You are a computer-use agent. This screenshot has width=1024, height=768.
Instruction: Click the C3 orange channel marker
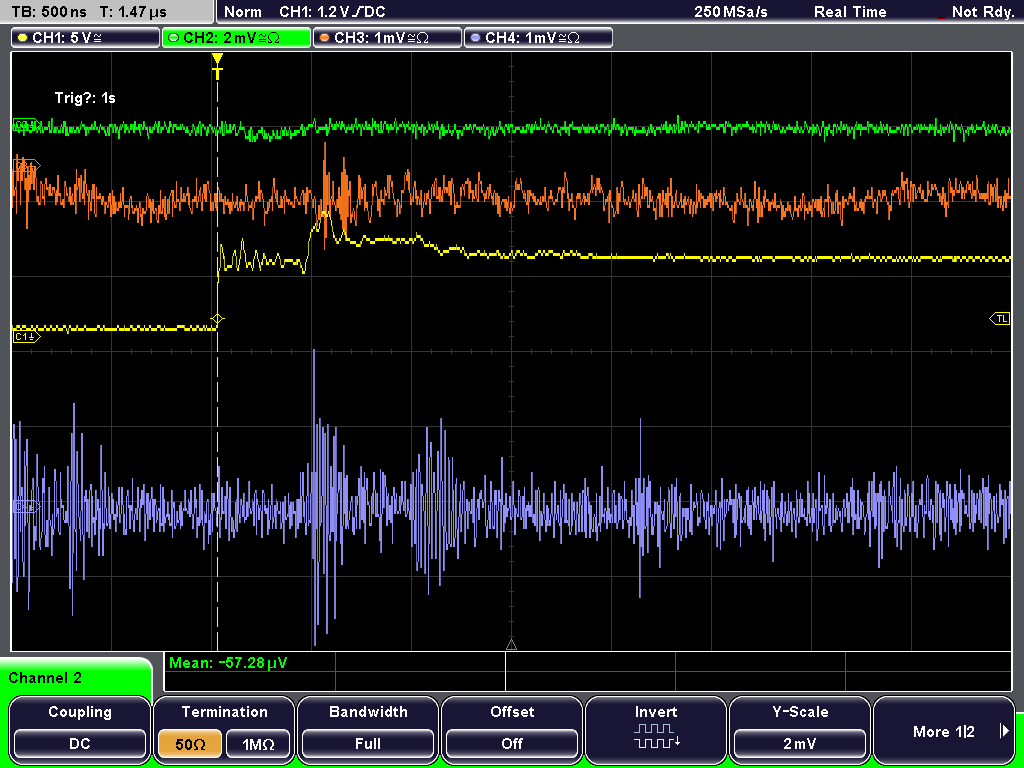pos(26,166)
